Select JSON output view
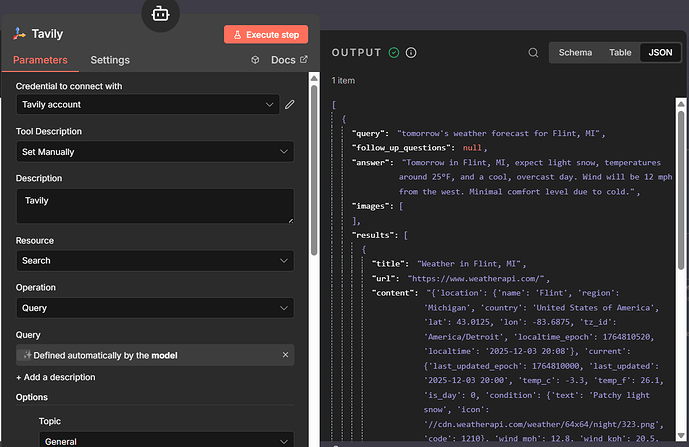Image resolution: width=689 pixels, height=447 pixels. pos(661,52)
